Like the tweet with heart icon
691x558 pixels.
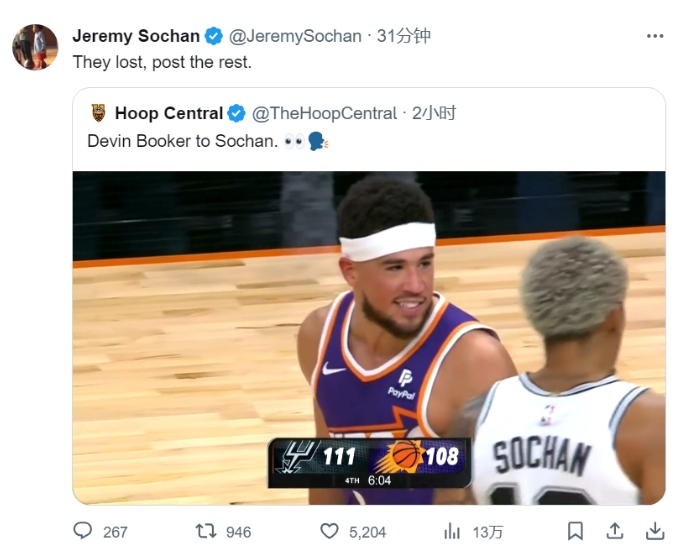329,531
